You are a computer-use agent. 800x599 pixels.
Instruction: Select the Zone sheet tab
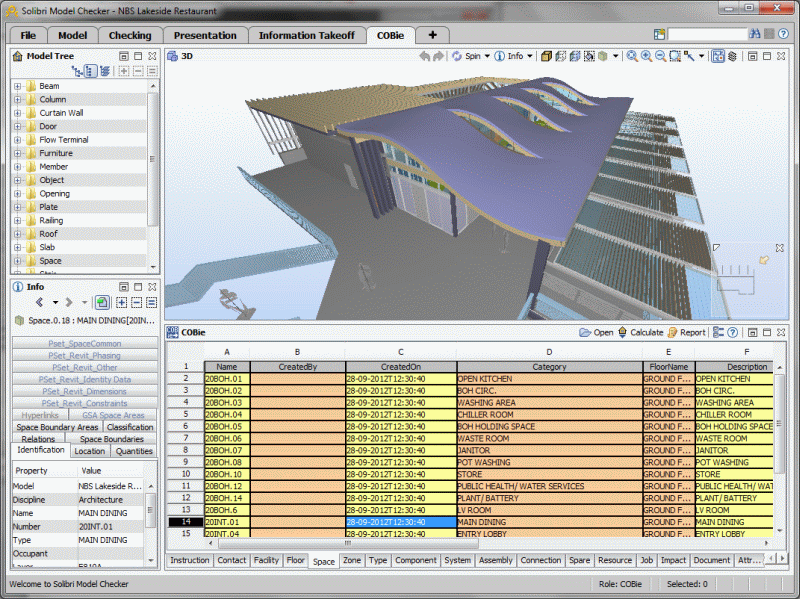point(352,561)
